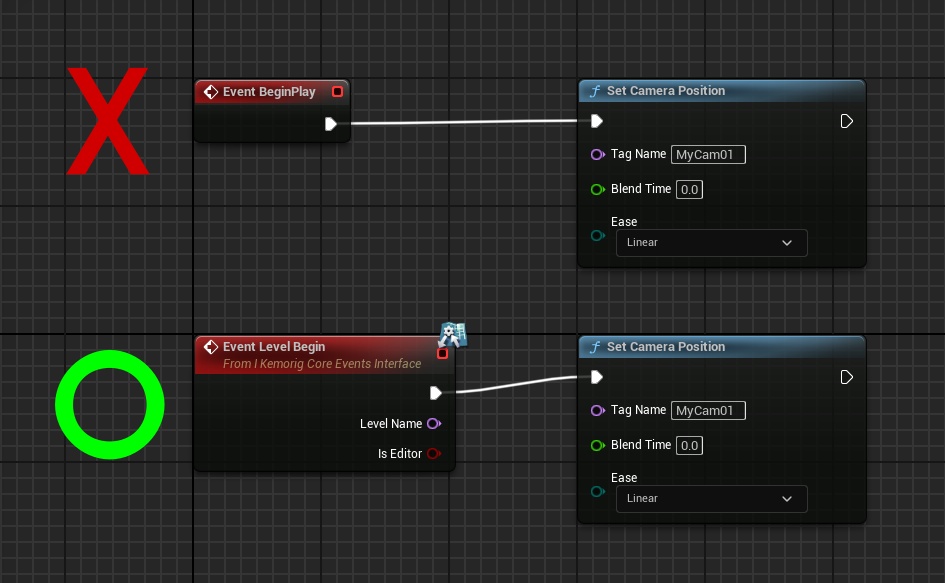The image size is (945, 583).
Task: Open Ease Linear dropdown in BeginPlay's camera node
Action: (711, 243)
